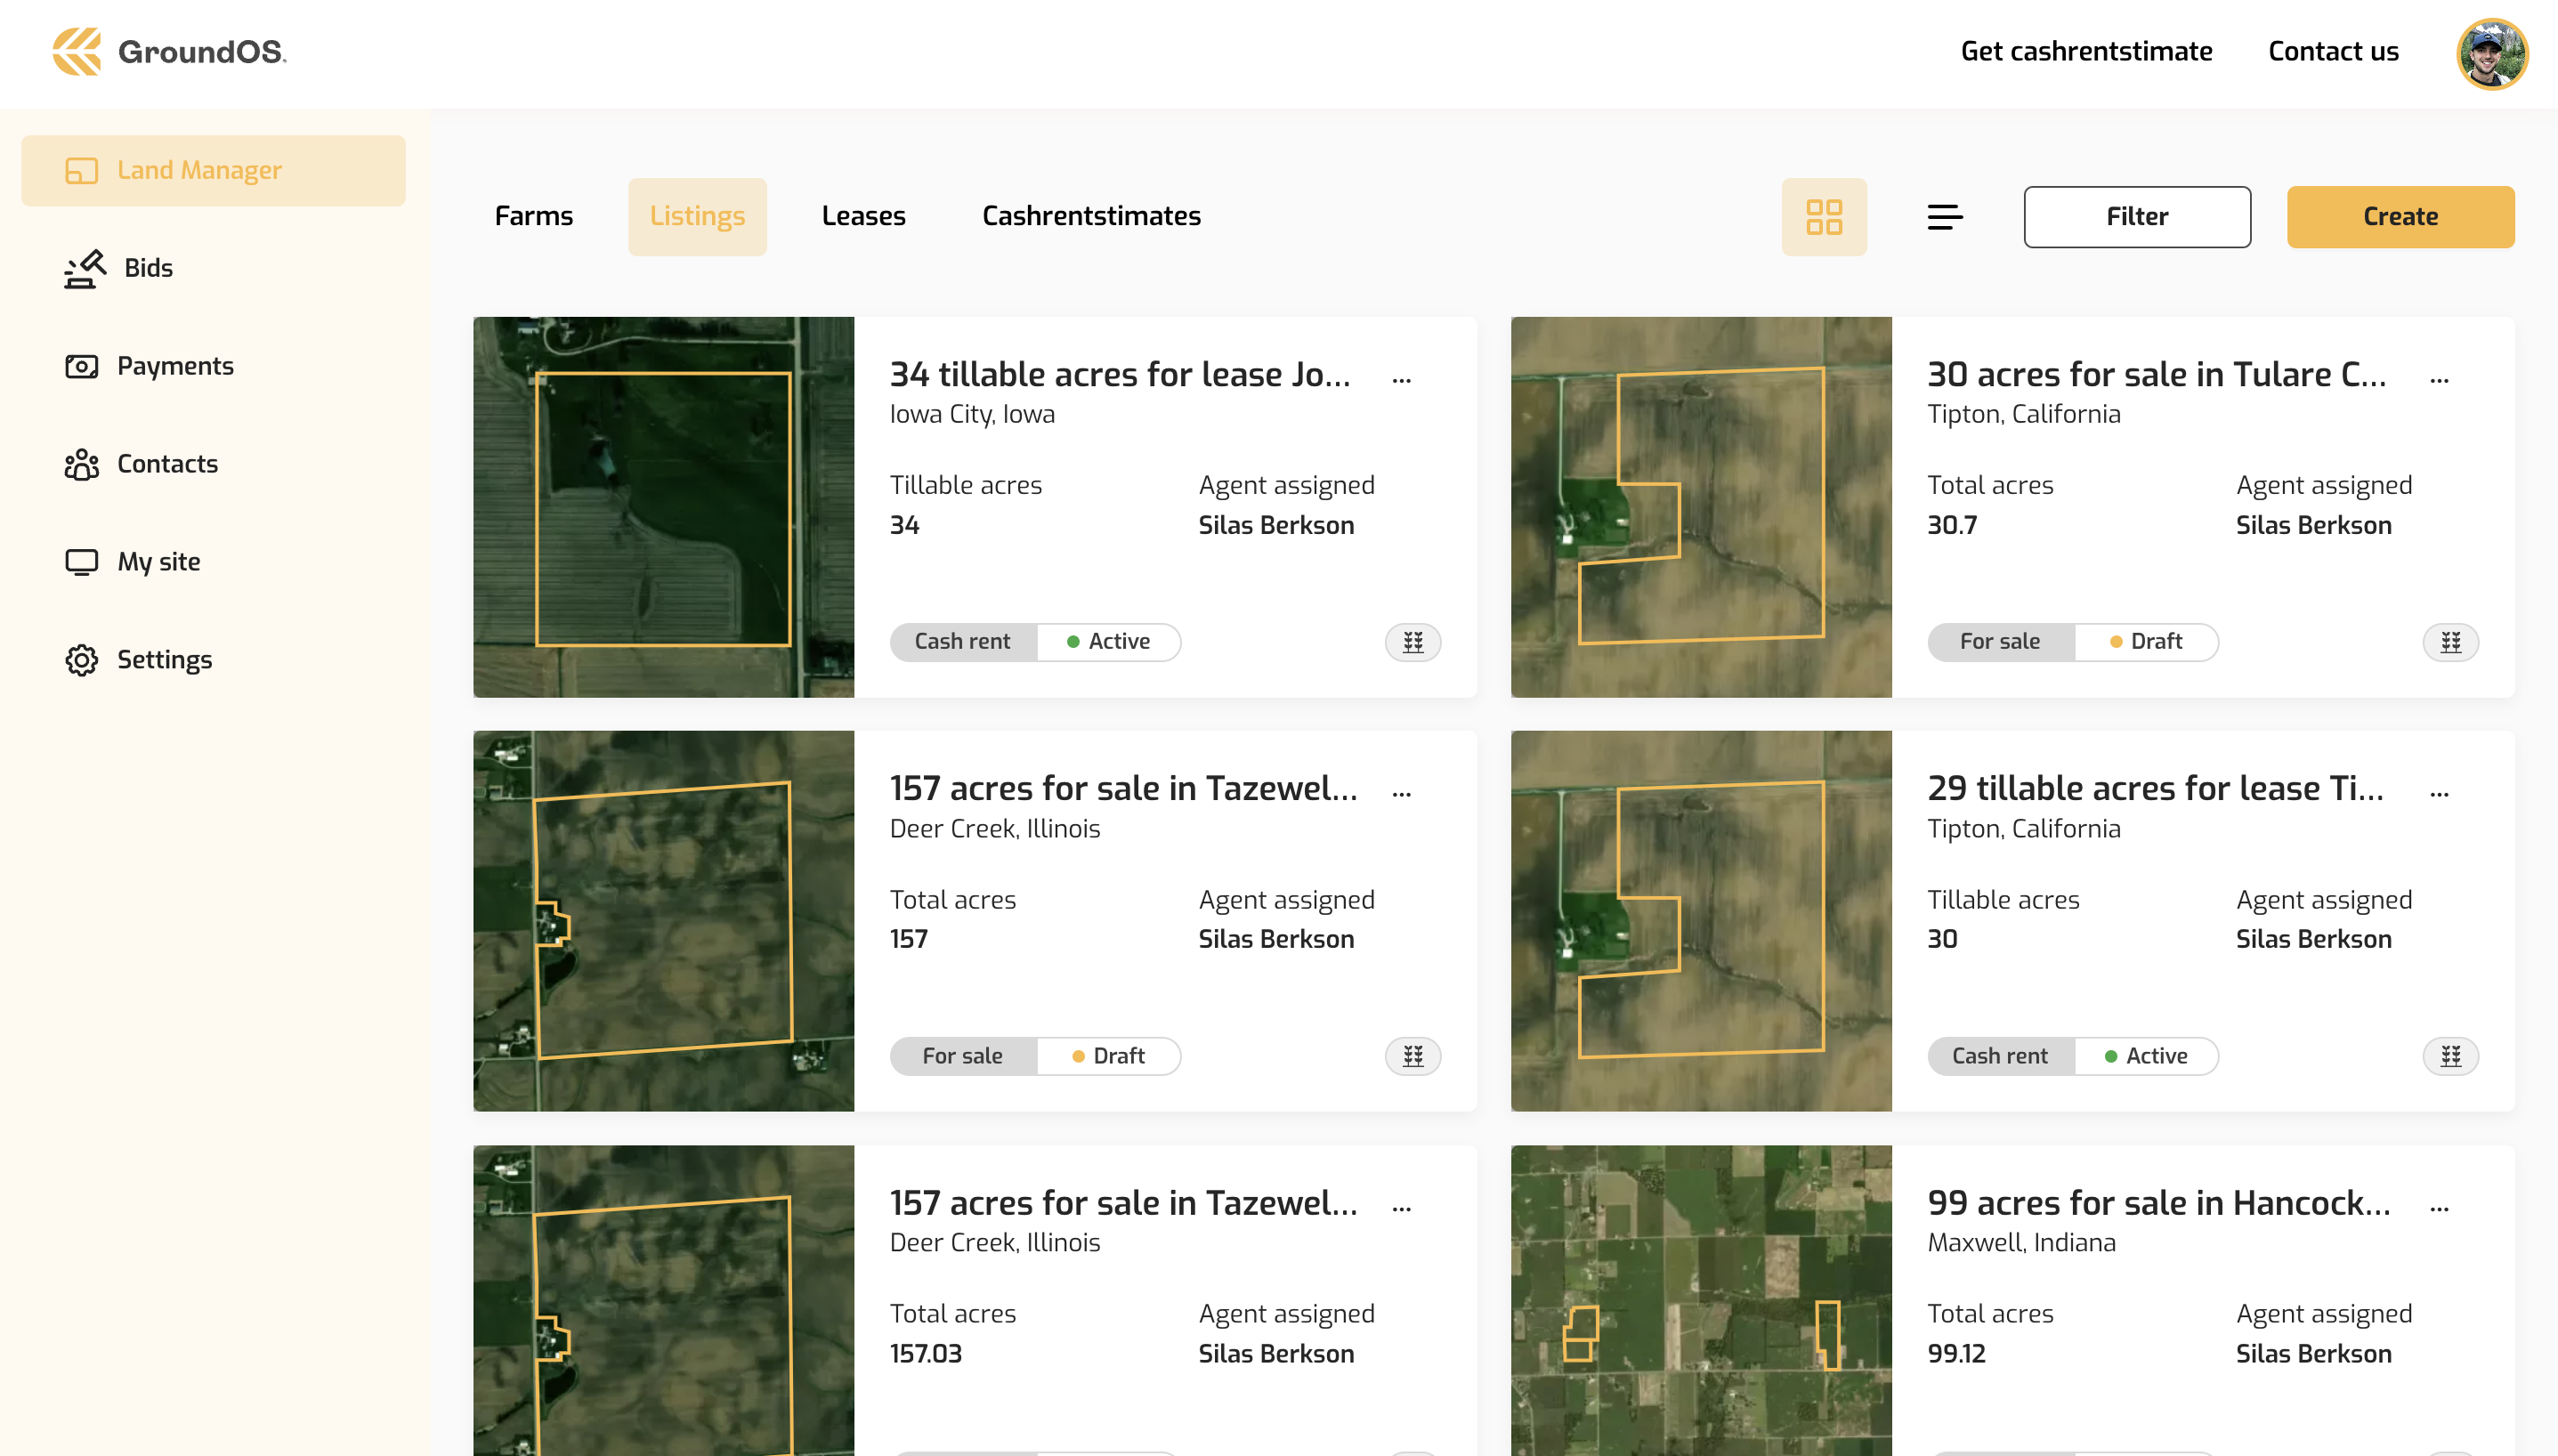Open Contacts in sidebar
2558x1456 pixels.
tap(167, 464)
